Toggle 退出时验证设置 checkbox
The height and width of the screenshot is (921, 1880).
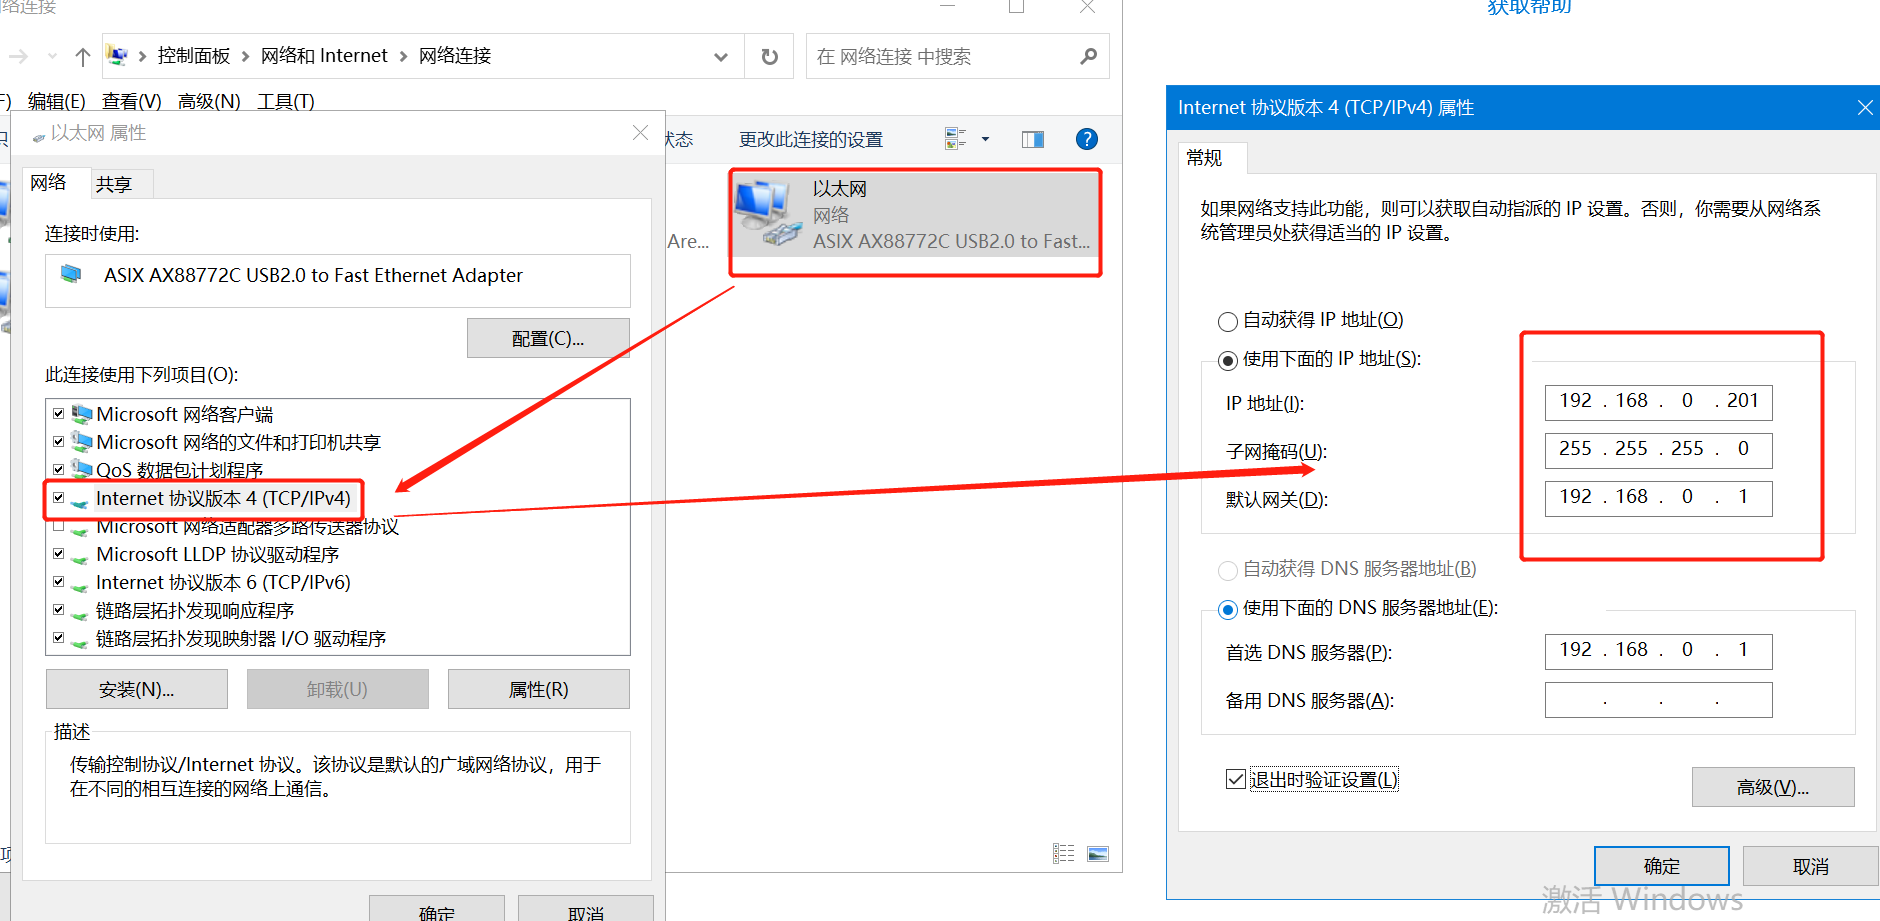coord(1236,780)
